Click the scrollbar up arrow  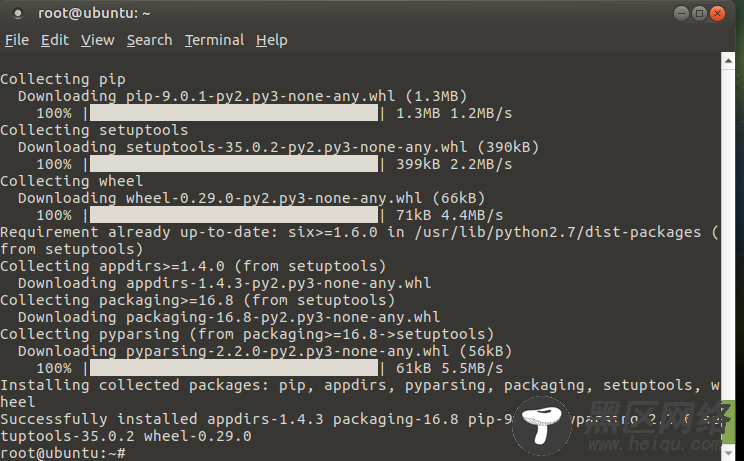tap(728, 61)
